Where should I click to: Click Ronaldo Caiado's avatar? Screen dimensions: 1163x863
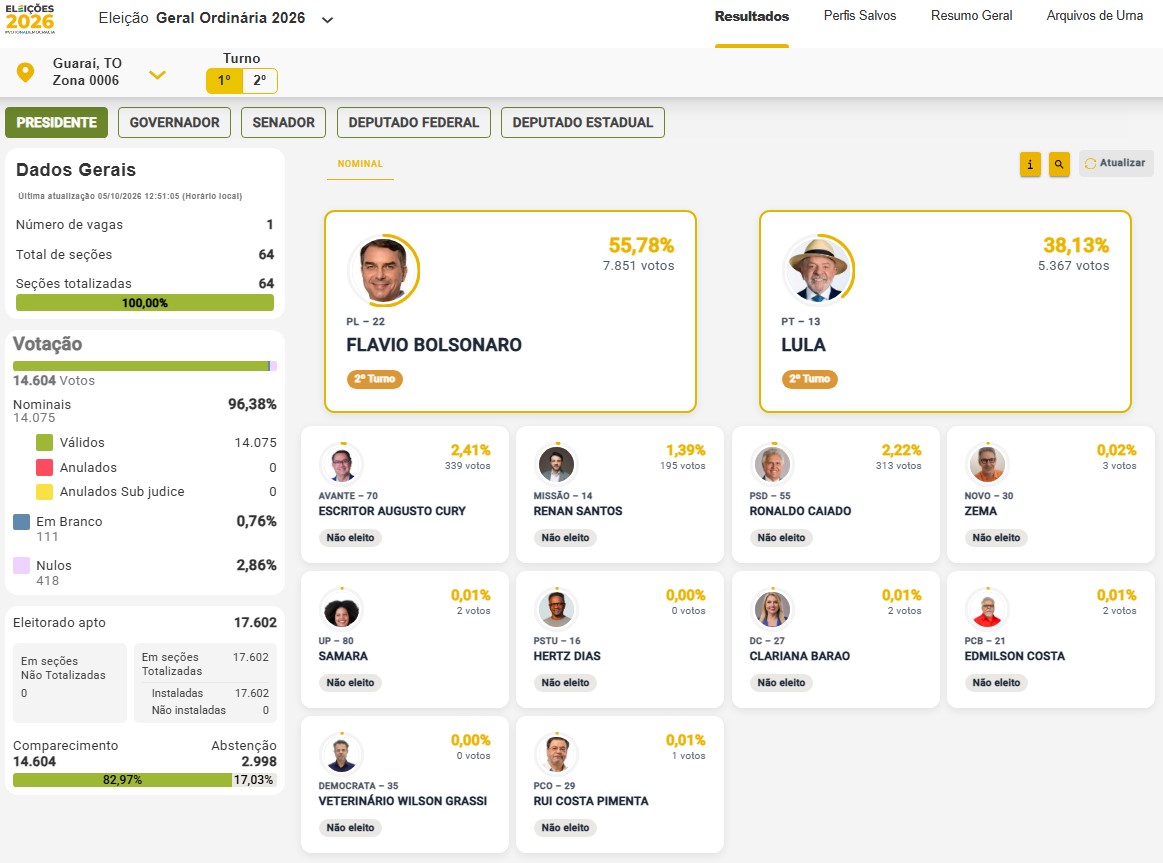772,465
